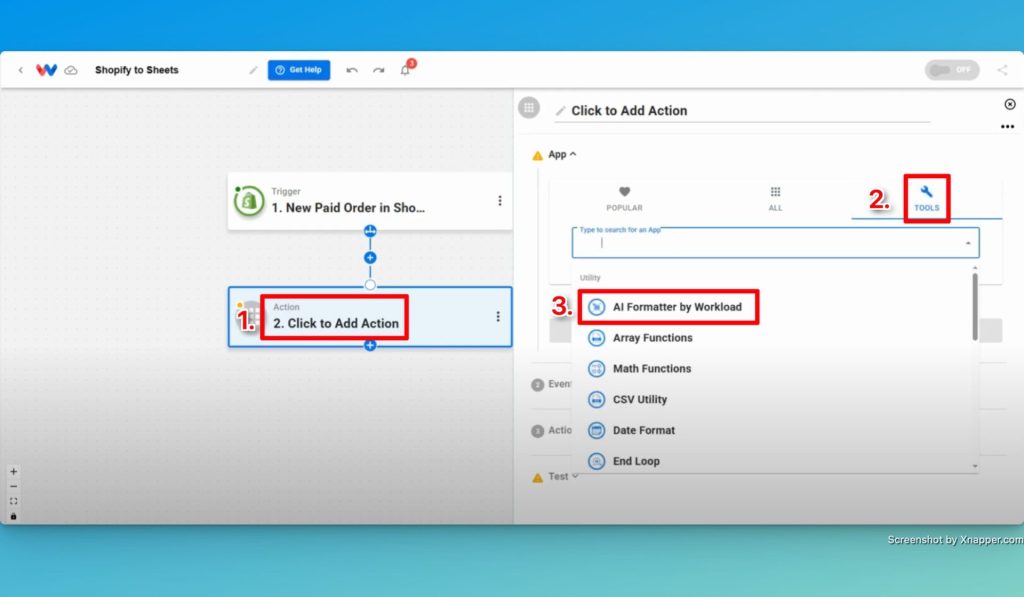Collapse the app dropdown arrow
Screen dimensions: 1024x597
click(968, 243)
